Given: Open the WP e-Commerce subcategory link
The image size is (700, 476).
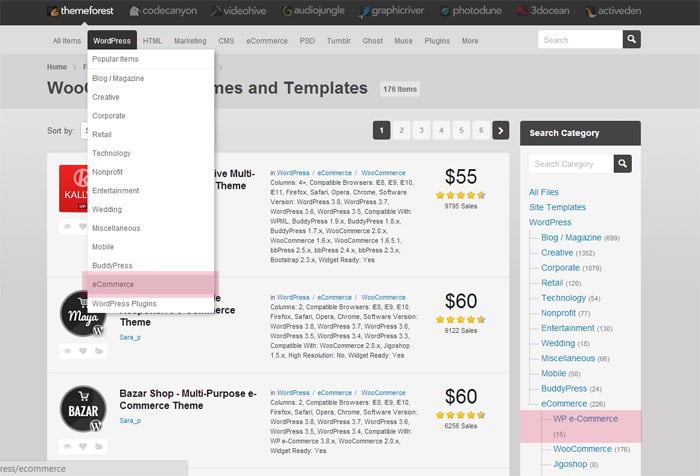Looking at the screenshot, I should [585, 419].
